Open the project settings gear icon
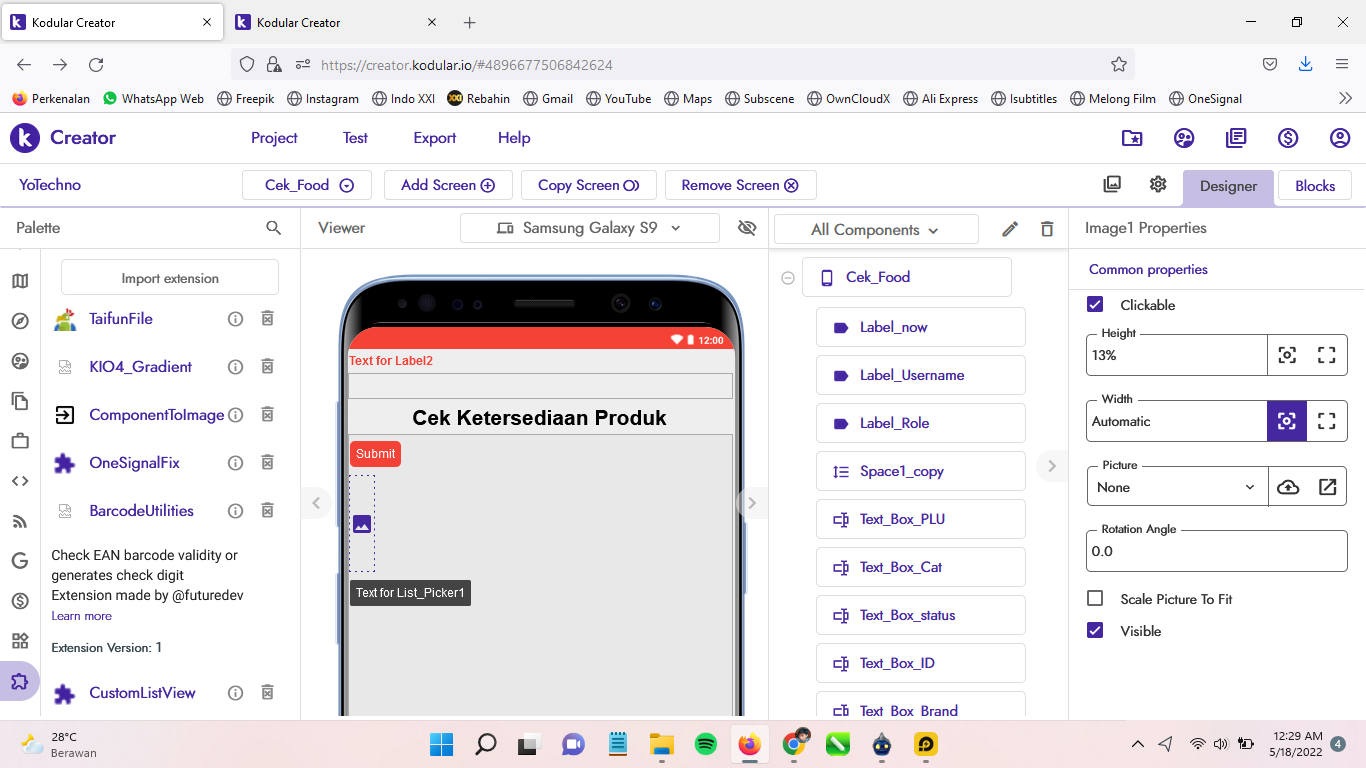The height and width of the screenshot is (768, 1366). 1158,185
